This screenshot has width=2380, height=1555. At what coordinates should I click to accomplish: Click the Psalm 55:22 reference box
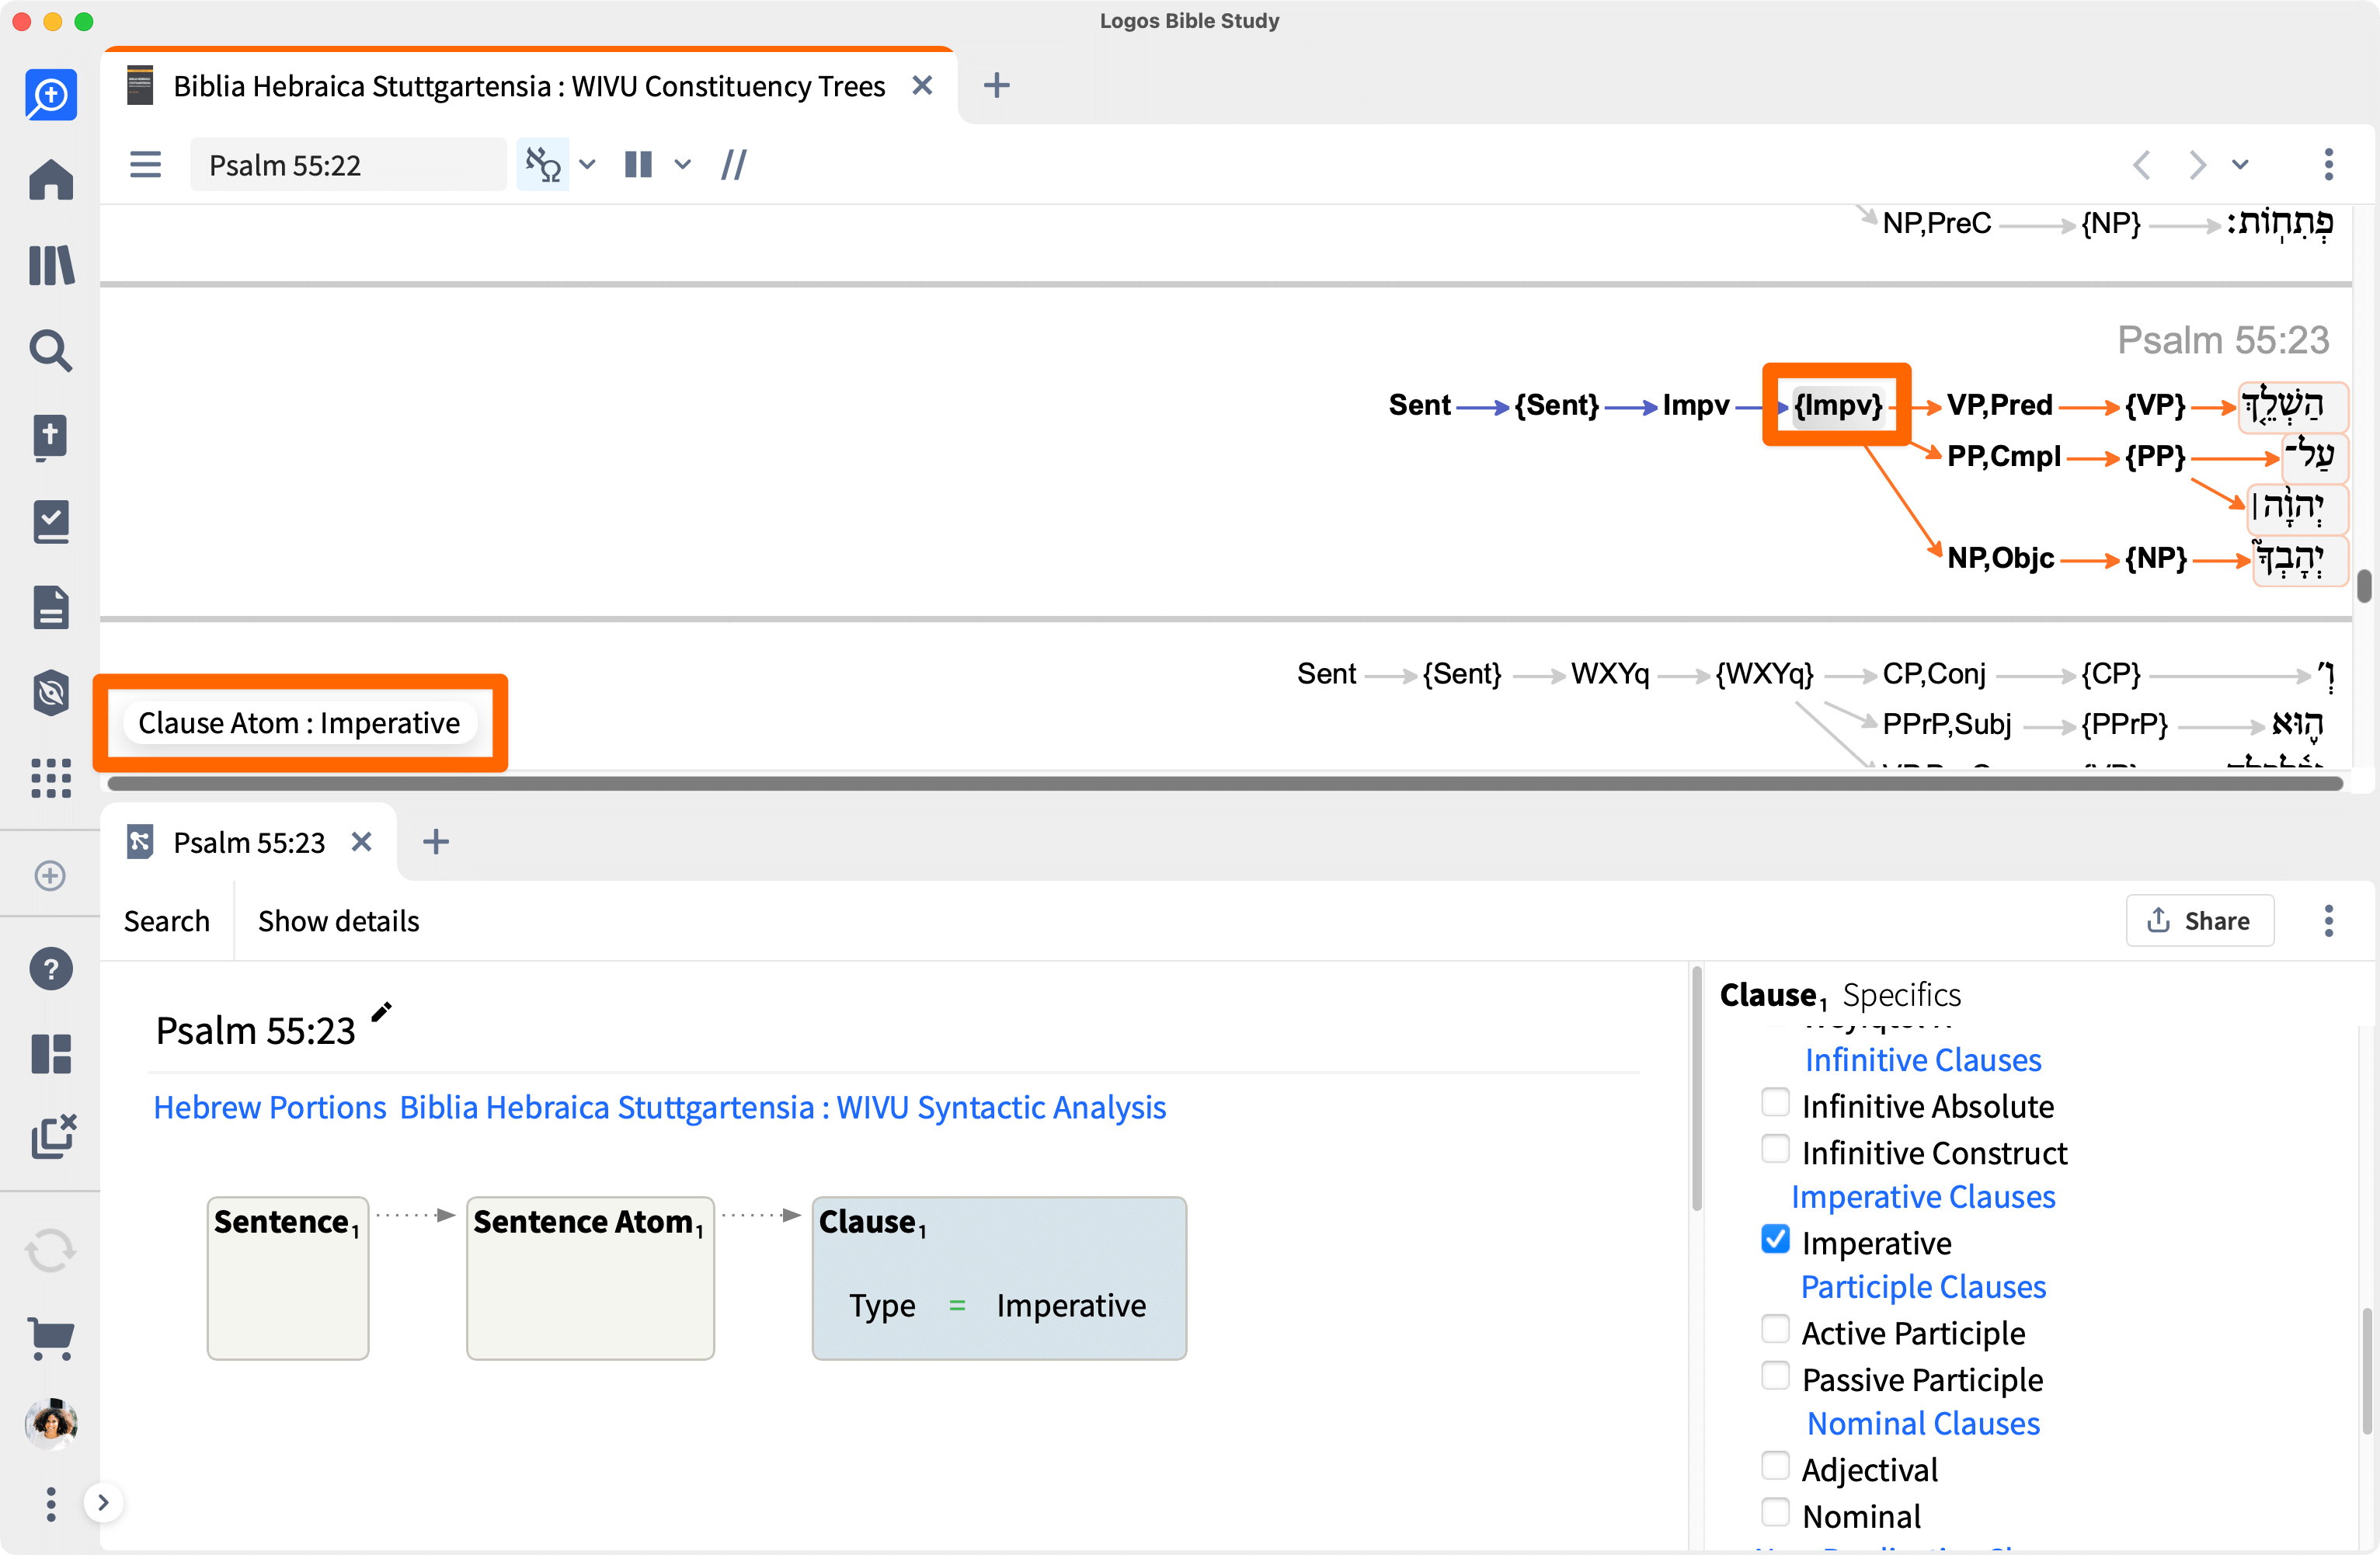point(348,164)
